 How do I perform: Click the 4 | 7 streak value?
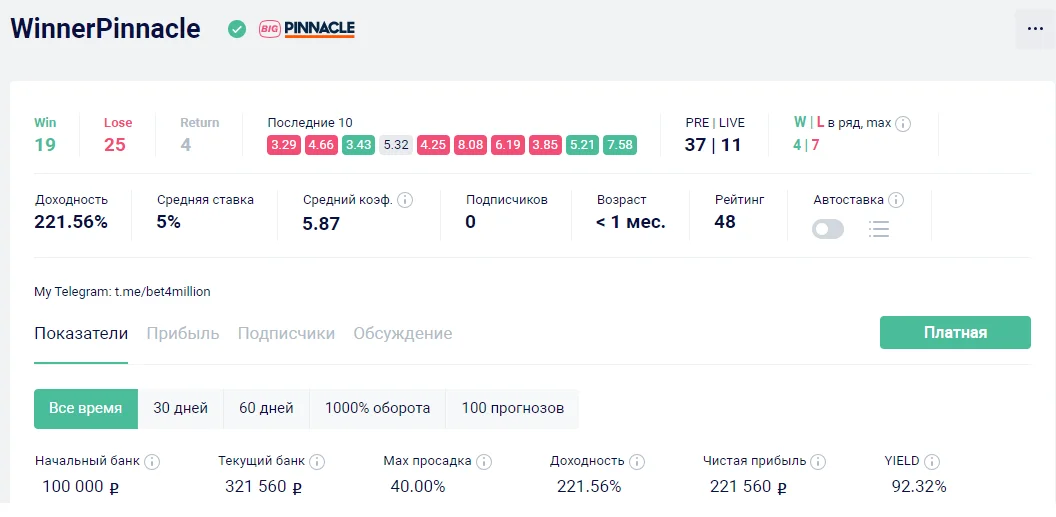pyautogui.click(x=806, y=145)
